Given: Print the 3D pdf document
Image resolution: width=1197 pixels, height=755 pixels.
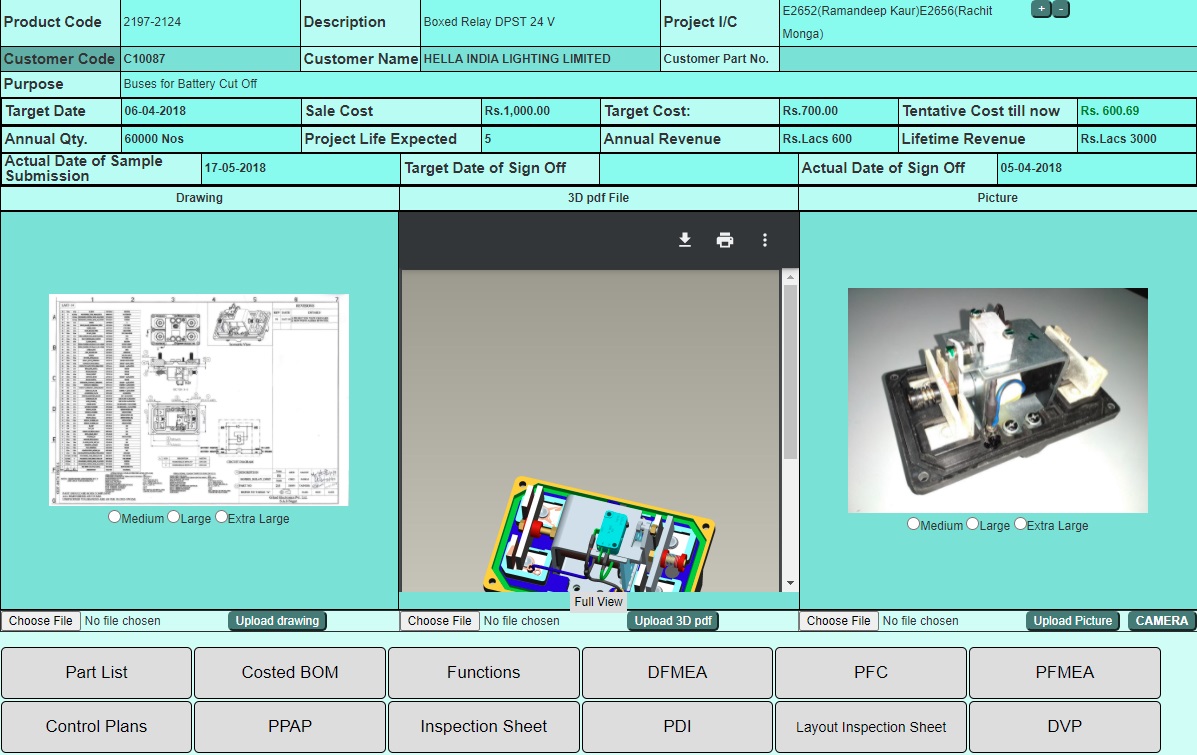Looking at the screenshot, I should tap(725, 240).
